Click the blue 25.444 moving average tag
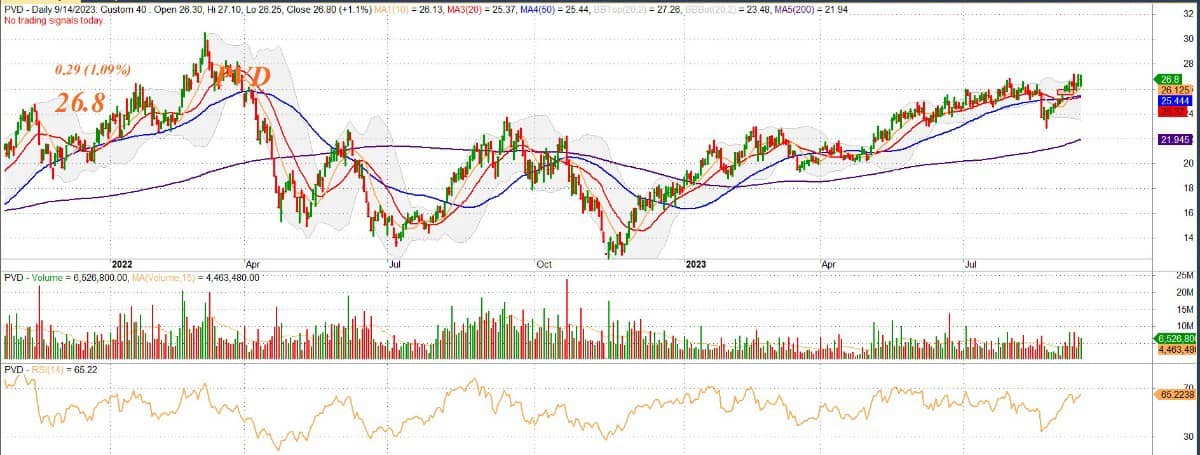The width and height of the screenshot is (1200, 455). (1175, 101)
